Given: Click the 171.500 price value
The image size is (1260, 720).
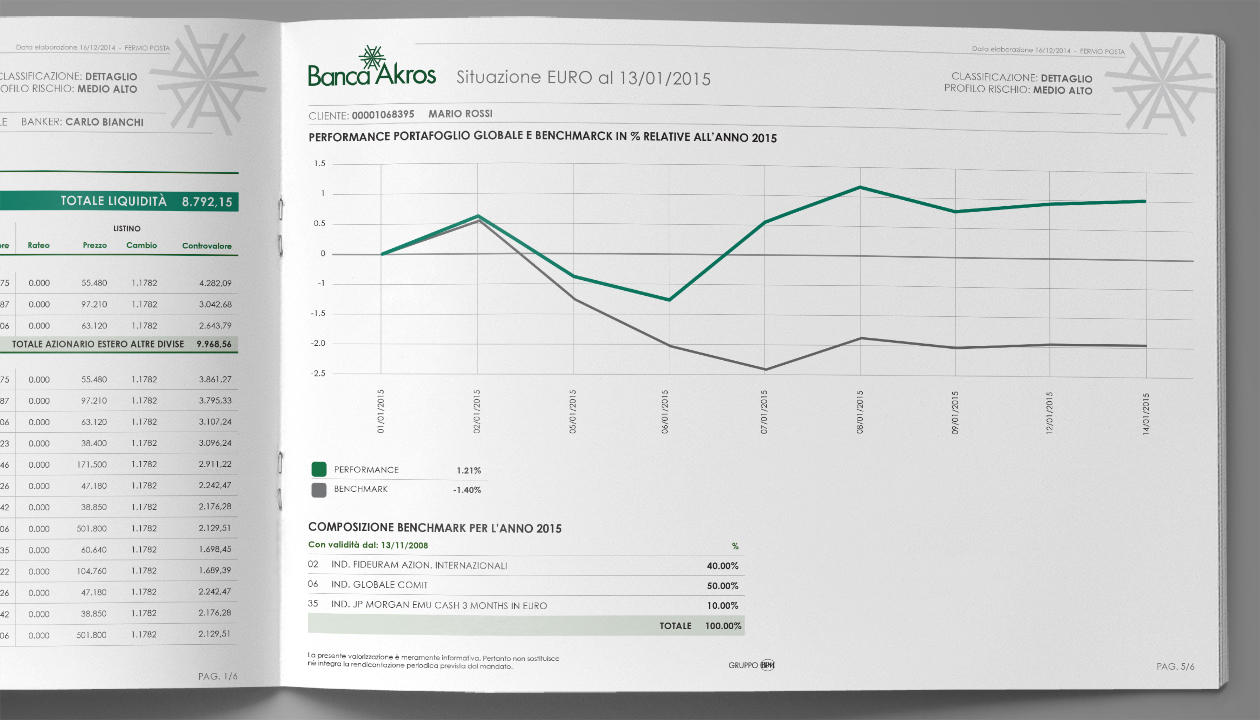Looking at the screenshot, I should pyautogui.click(x=91, y=464).
